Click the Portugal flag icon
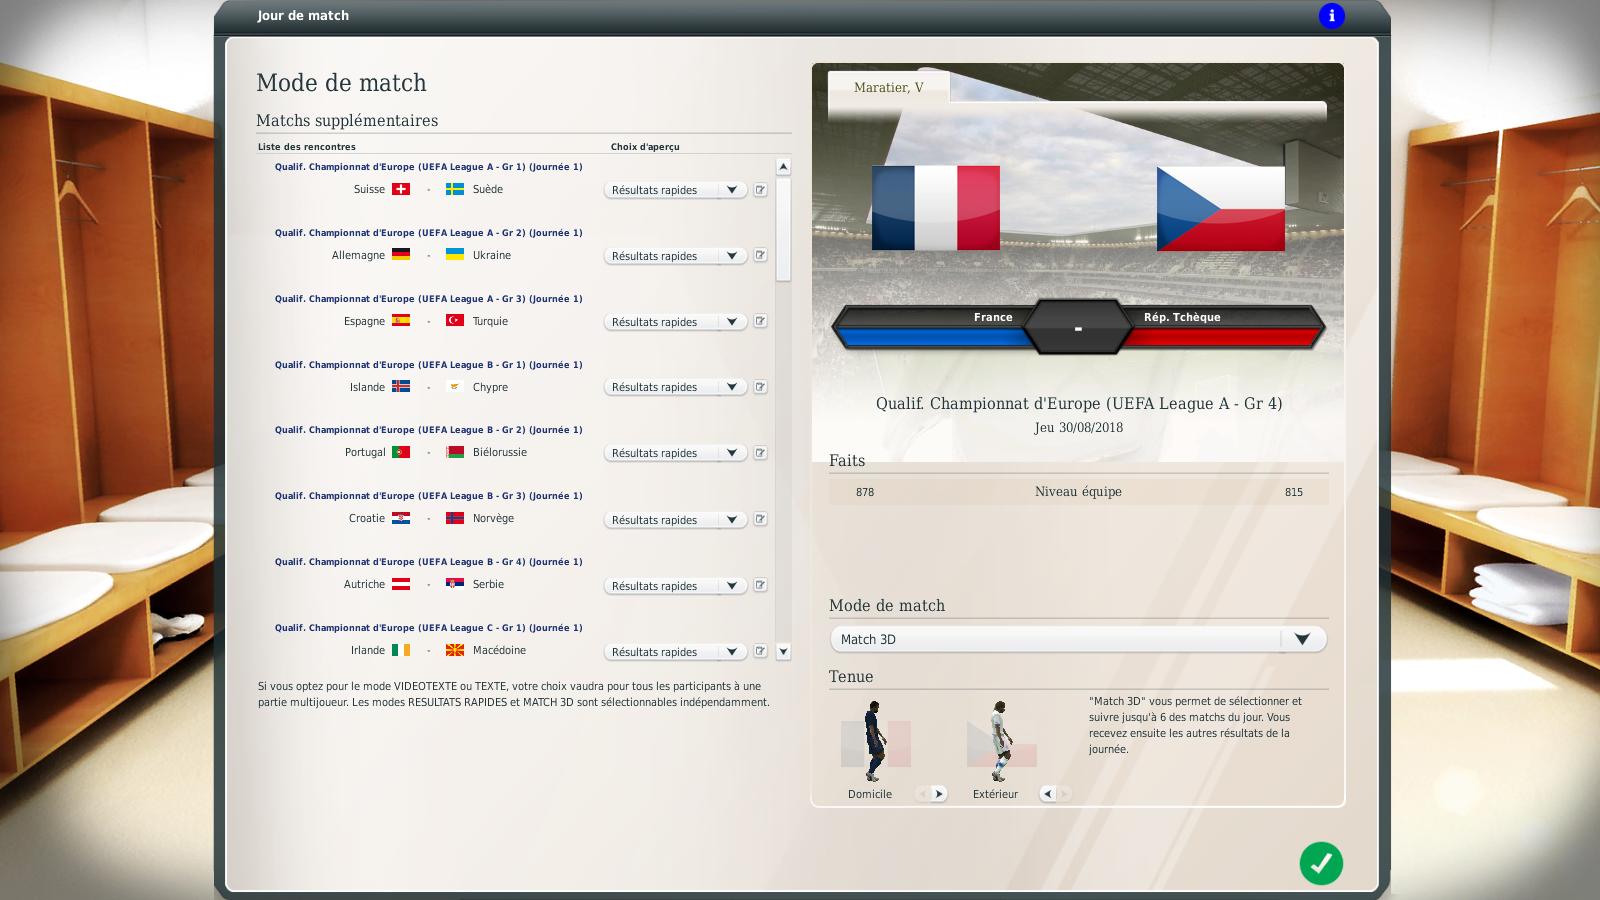Image resolution: width=1600 pixels, height=900 pixels. (401, 452)
